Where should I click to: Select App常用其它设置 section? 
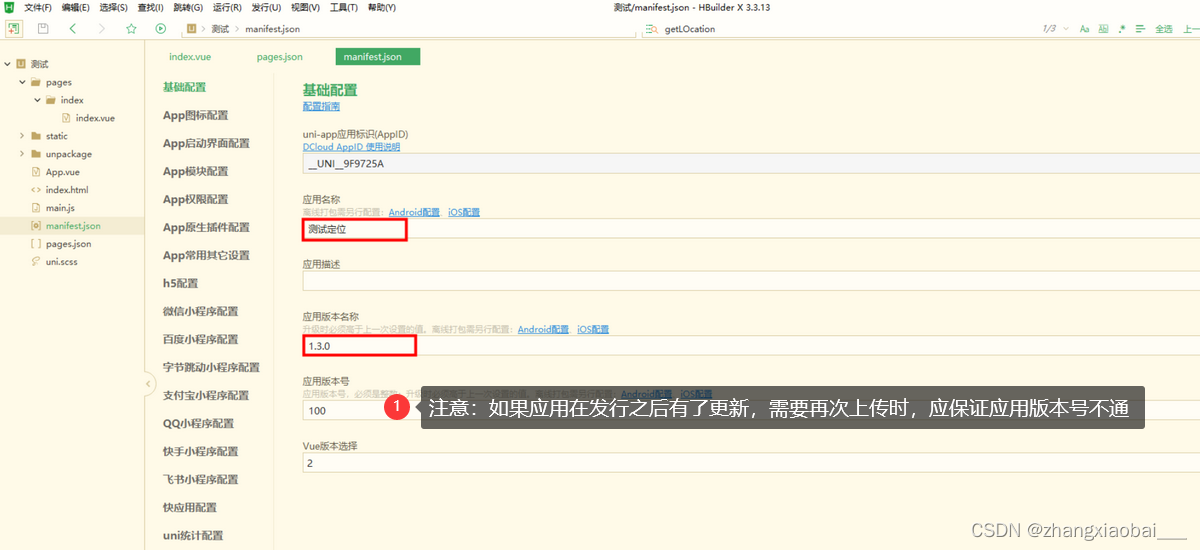207,255
